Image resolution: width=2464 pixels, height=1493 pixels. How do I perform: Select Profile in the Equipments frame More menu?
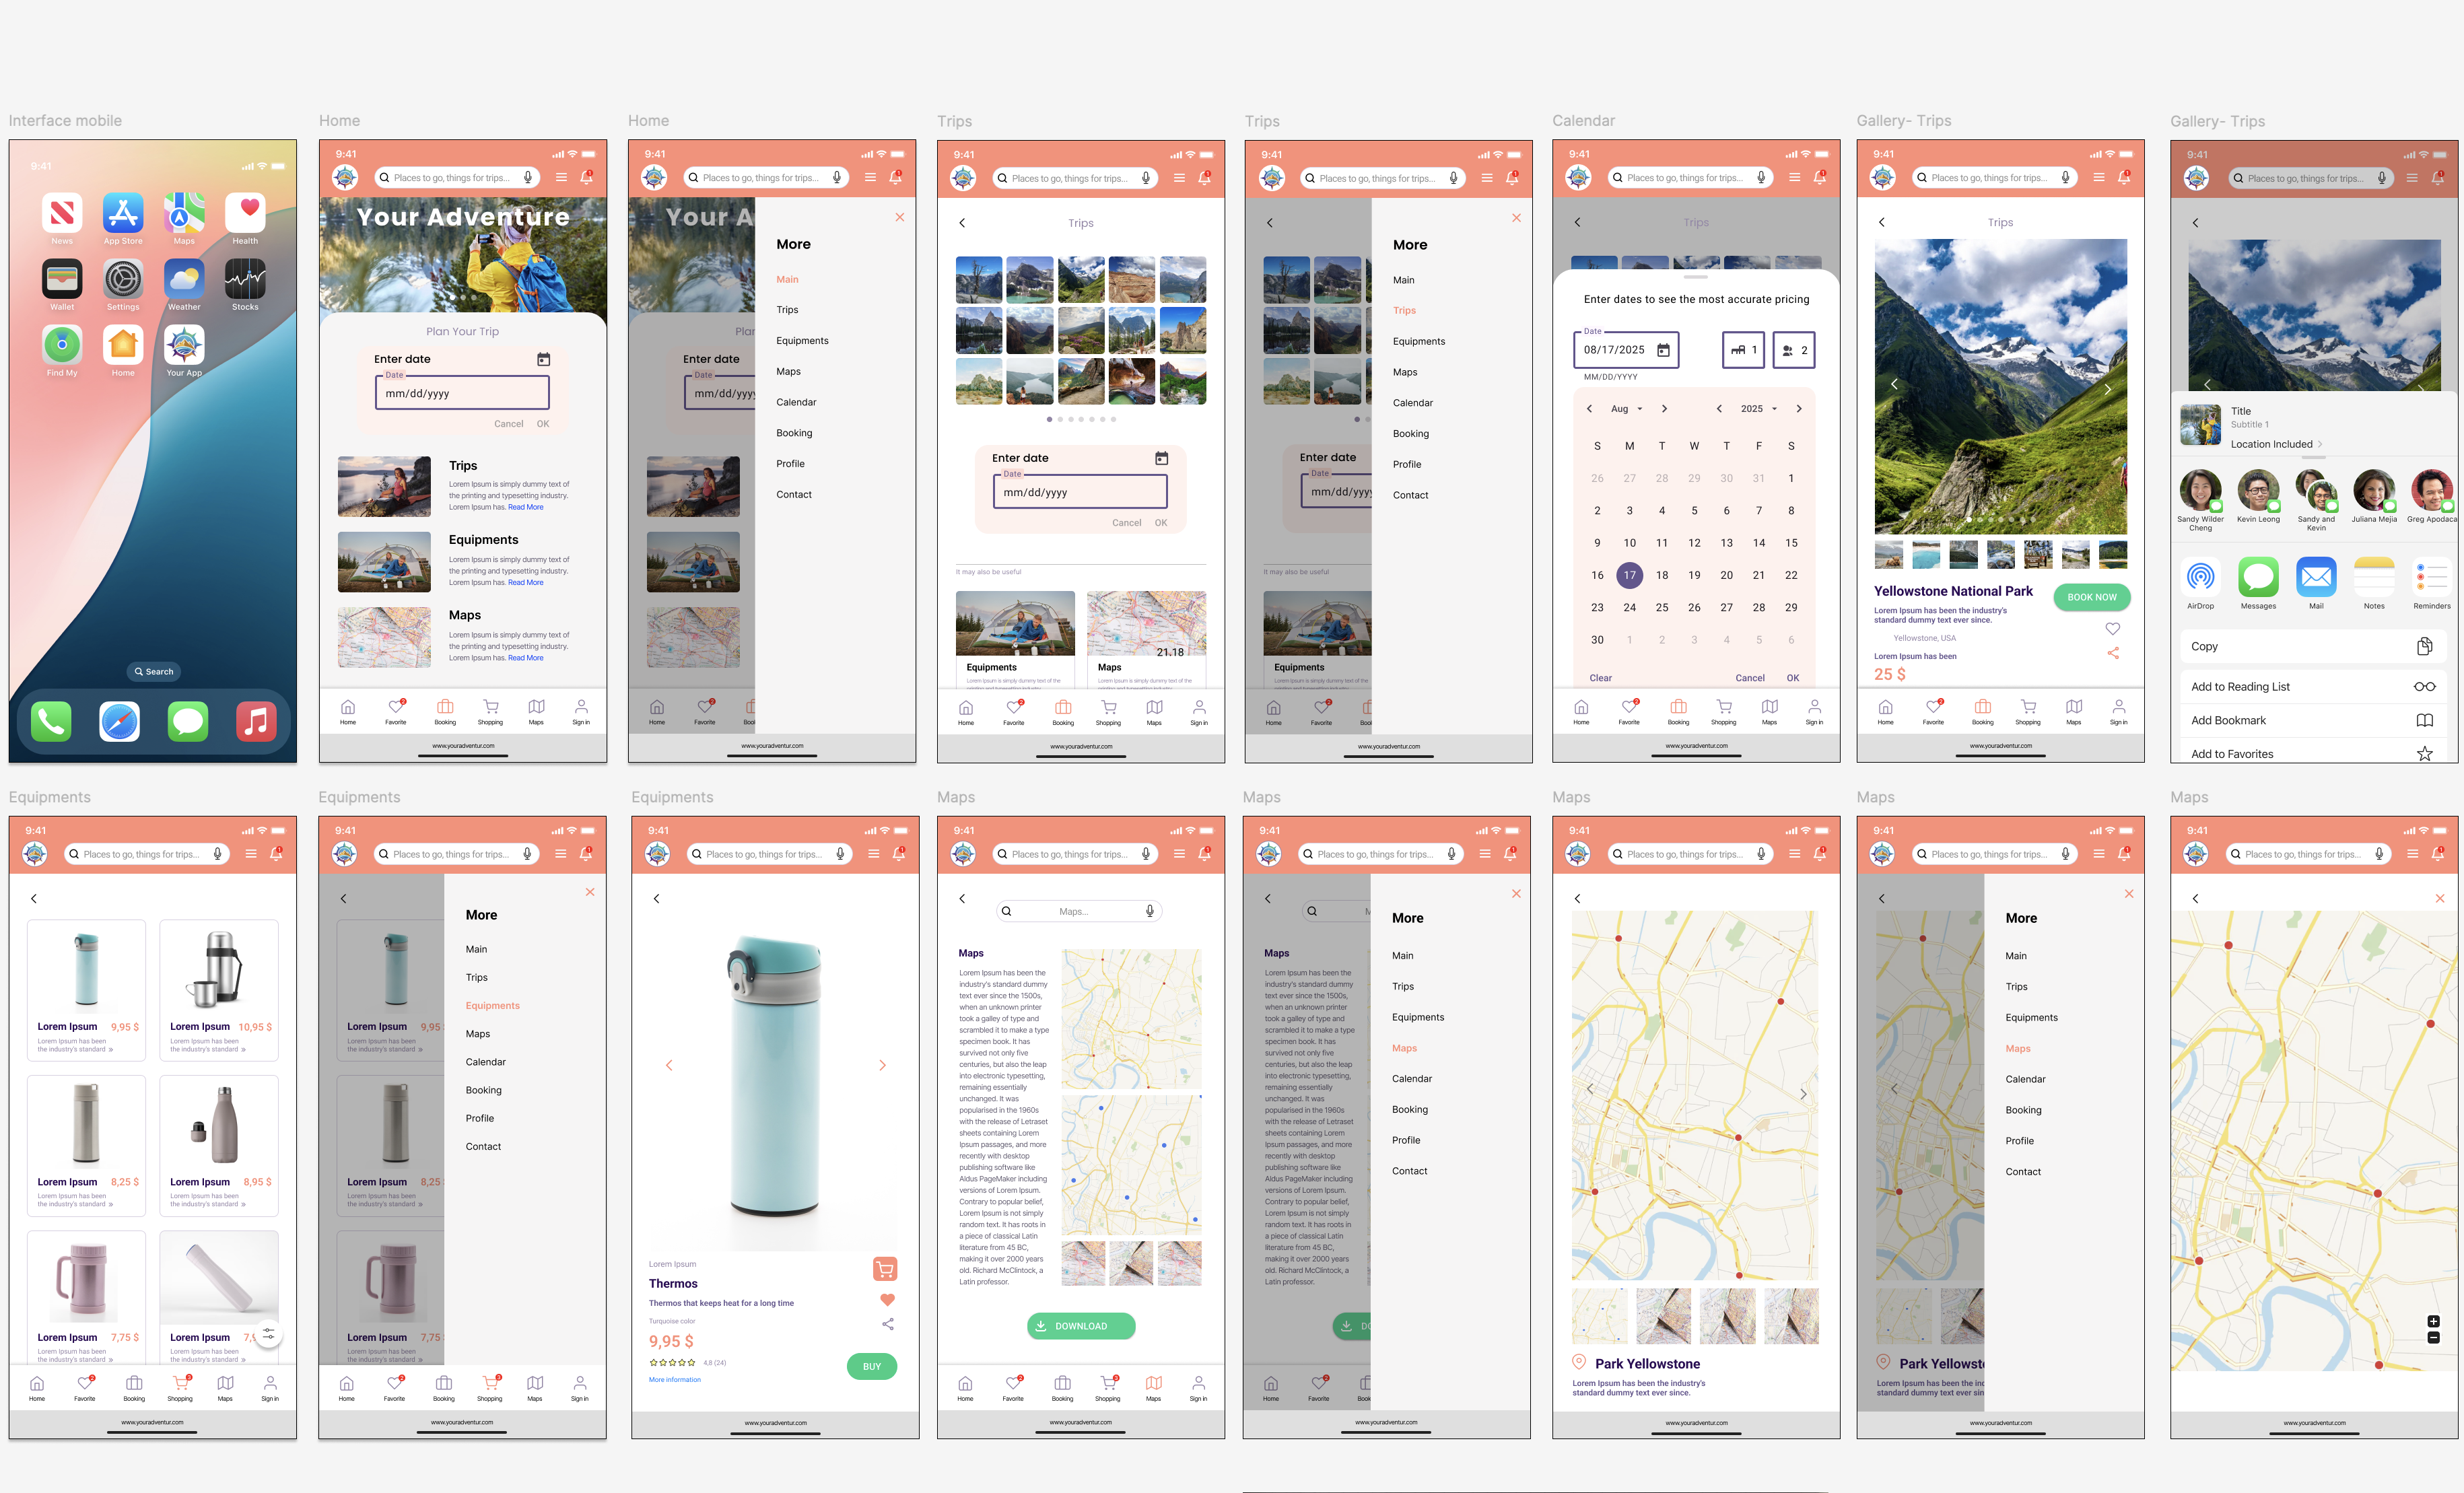click(x=479, y=1118)
